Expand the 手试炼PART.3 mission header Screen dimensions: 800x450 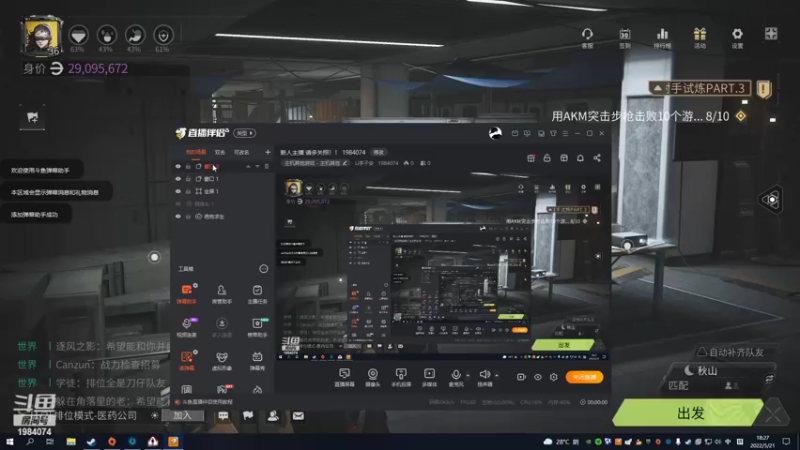699,88
